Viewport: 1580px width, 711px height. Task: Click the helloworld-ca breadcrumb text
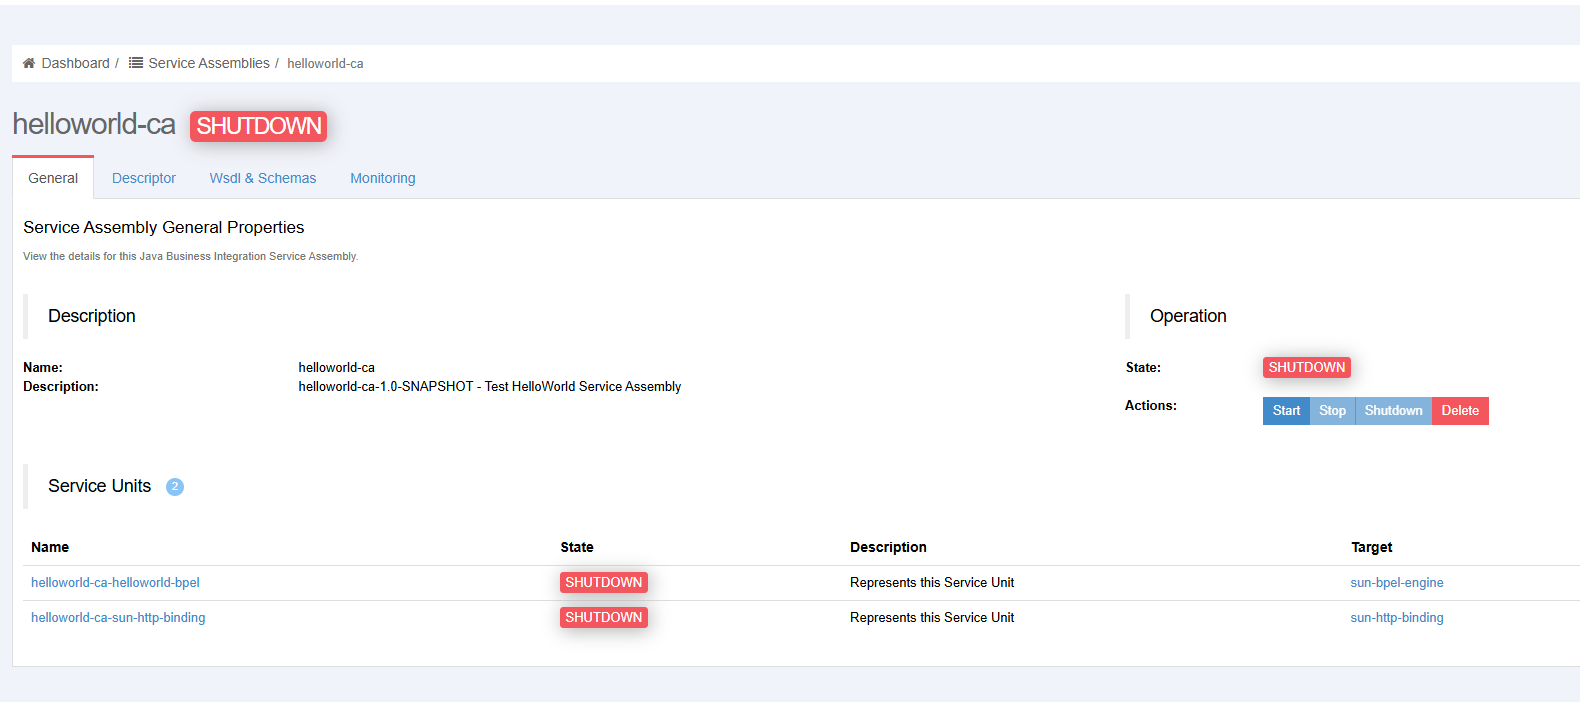pos(325,63)
